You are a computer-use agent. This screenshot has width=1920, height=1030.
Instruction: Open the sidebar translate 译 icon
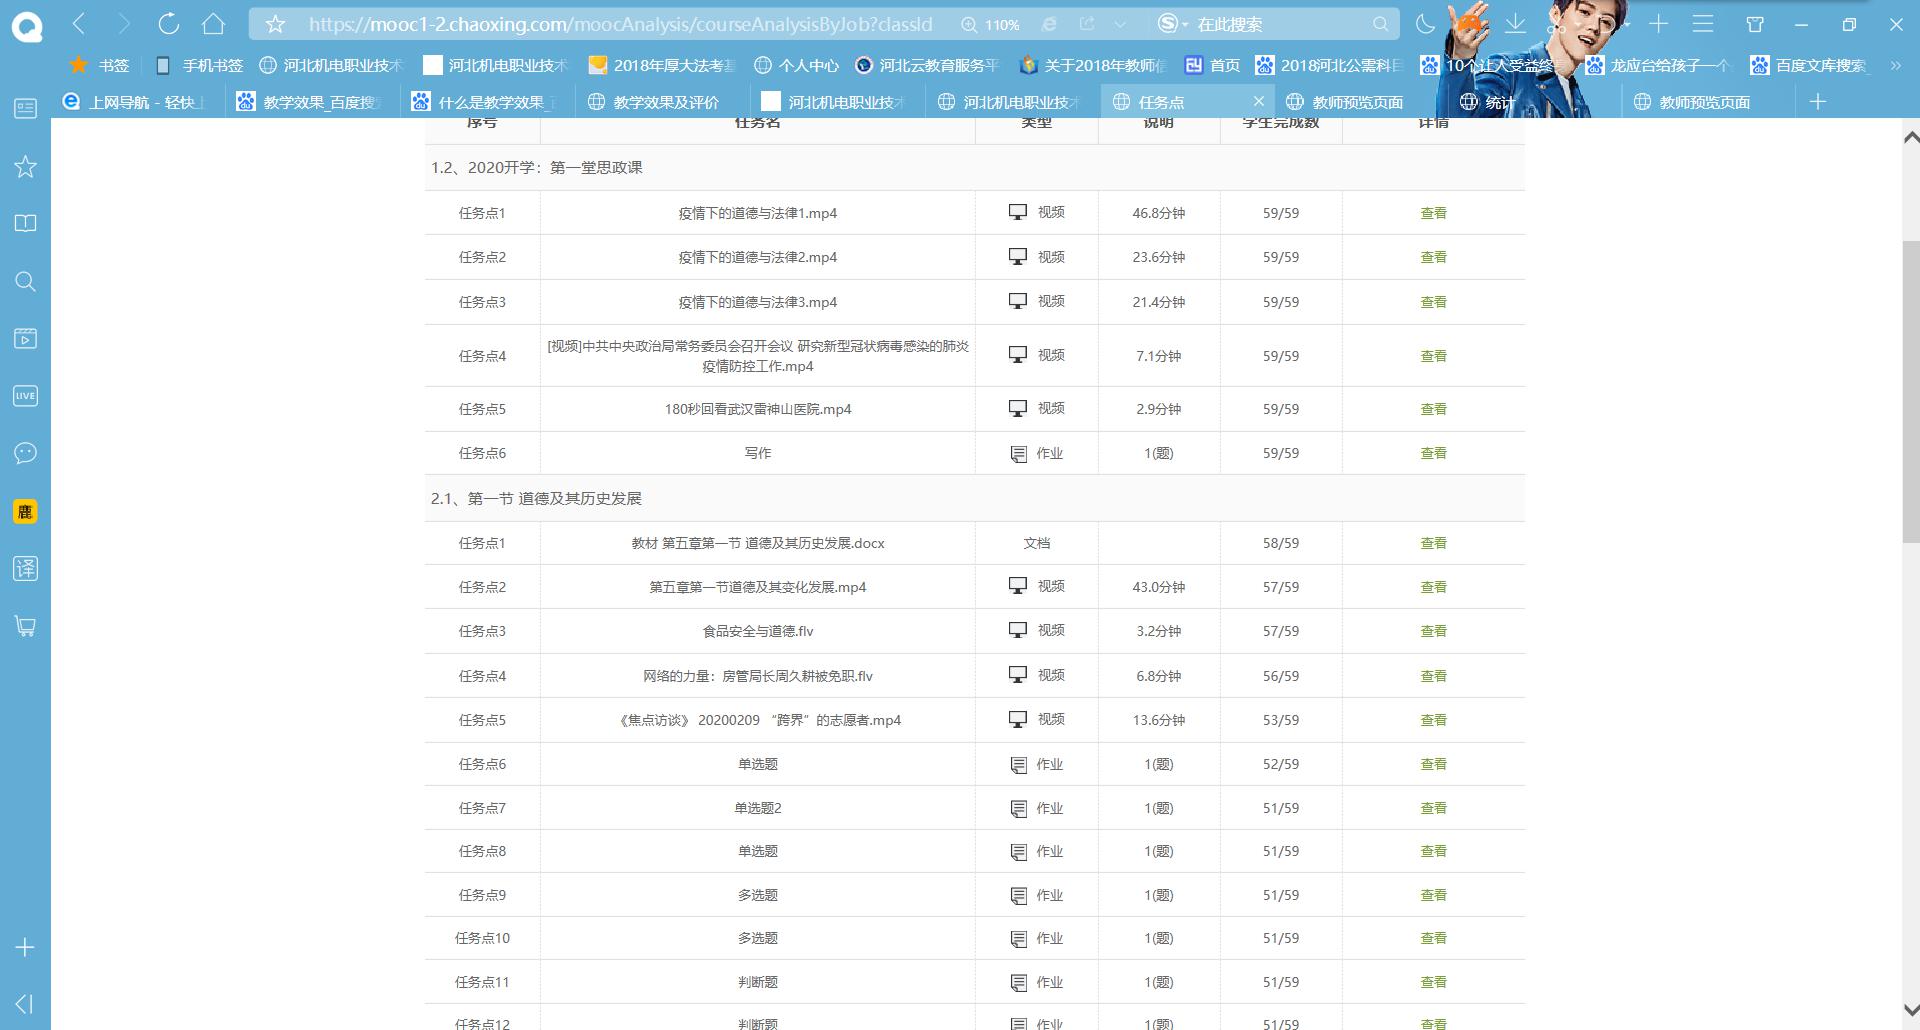(25, 568)
